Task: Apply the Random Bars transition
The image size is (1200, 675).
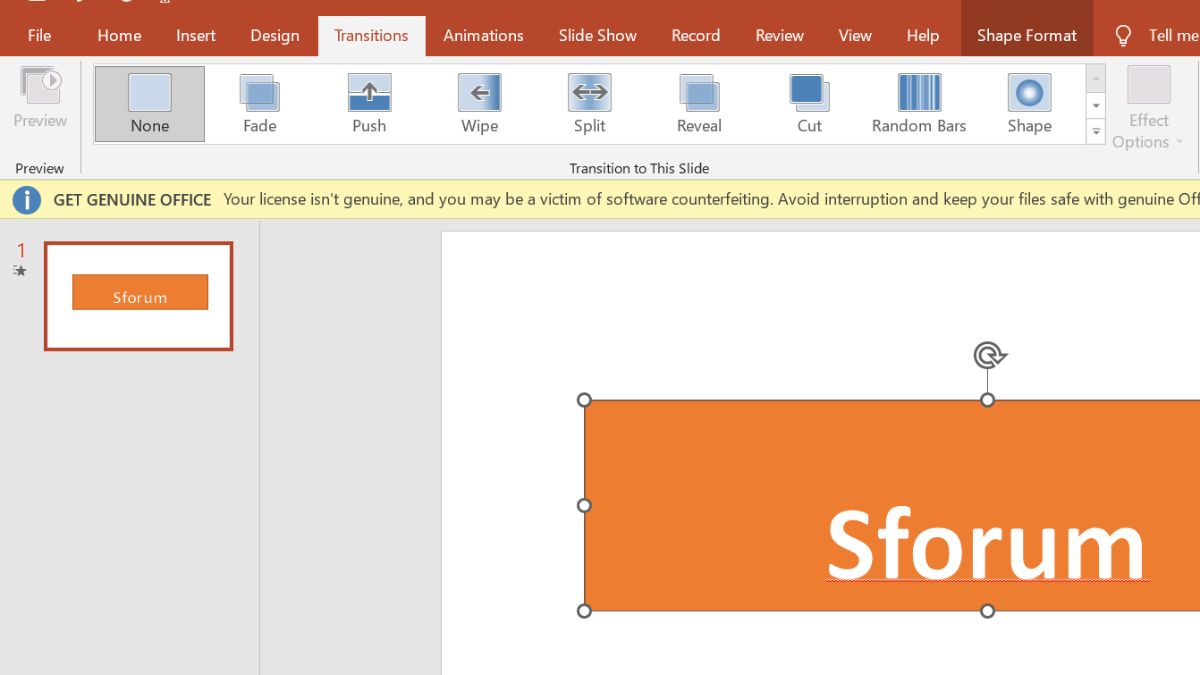Action: (x=918, y=103)
